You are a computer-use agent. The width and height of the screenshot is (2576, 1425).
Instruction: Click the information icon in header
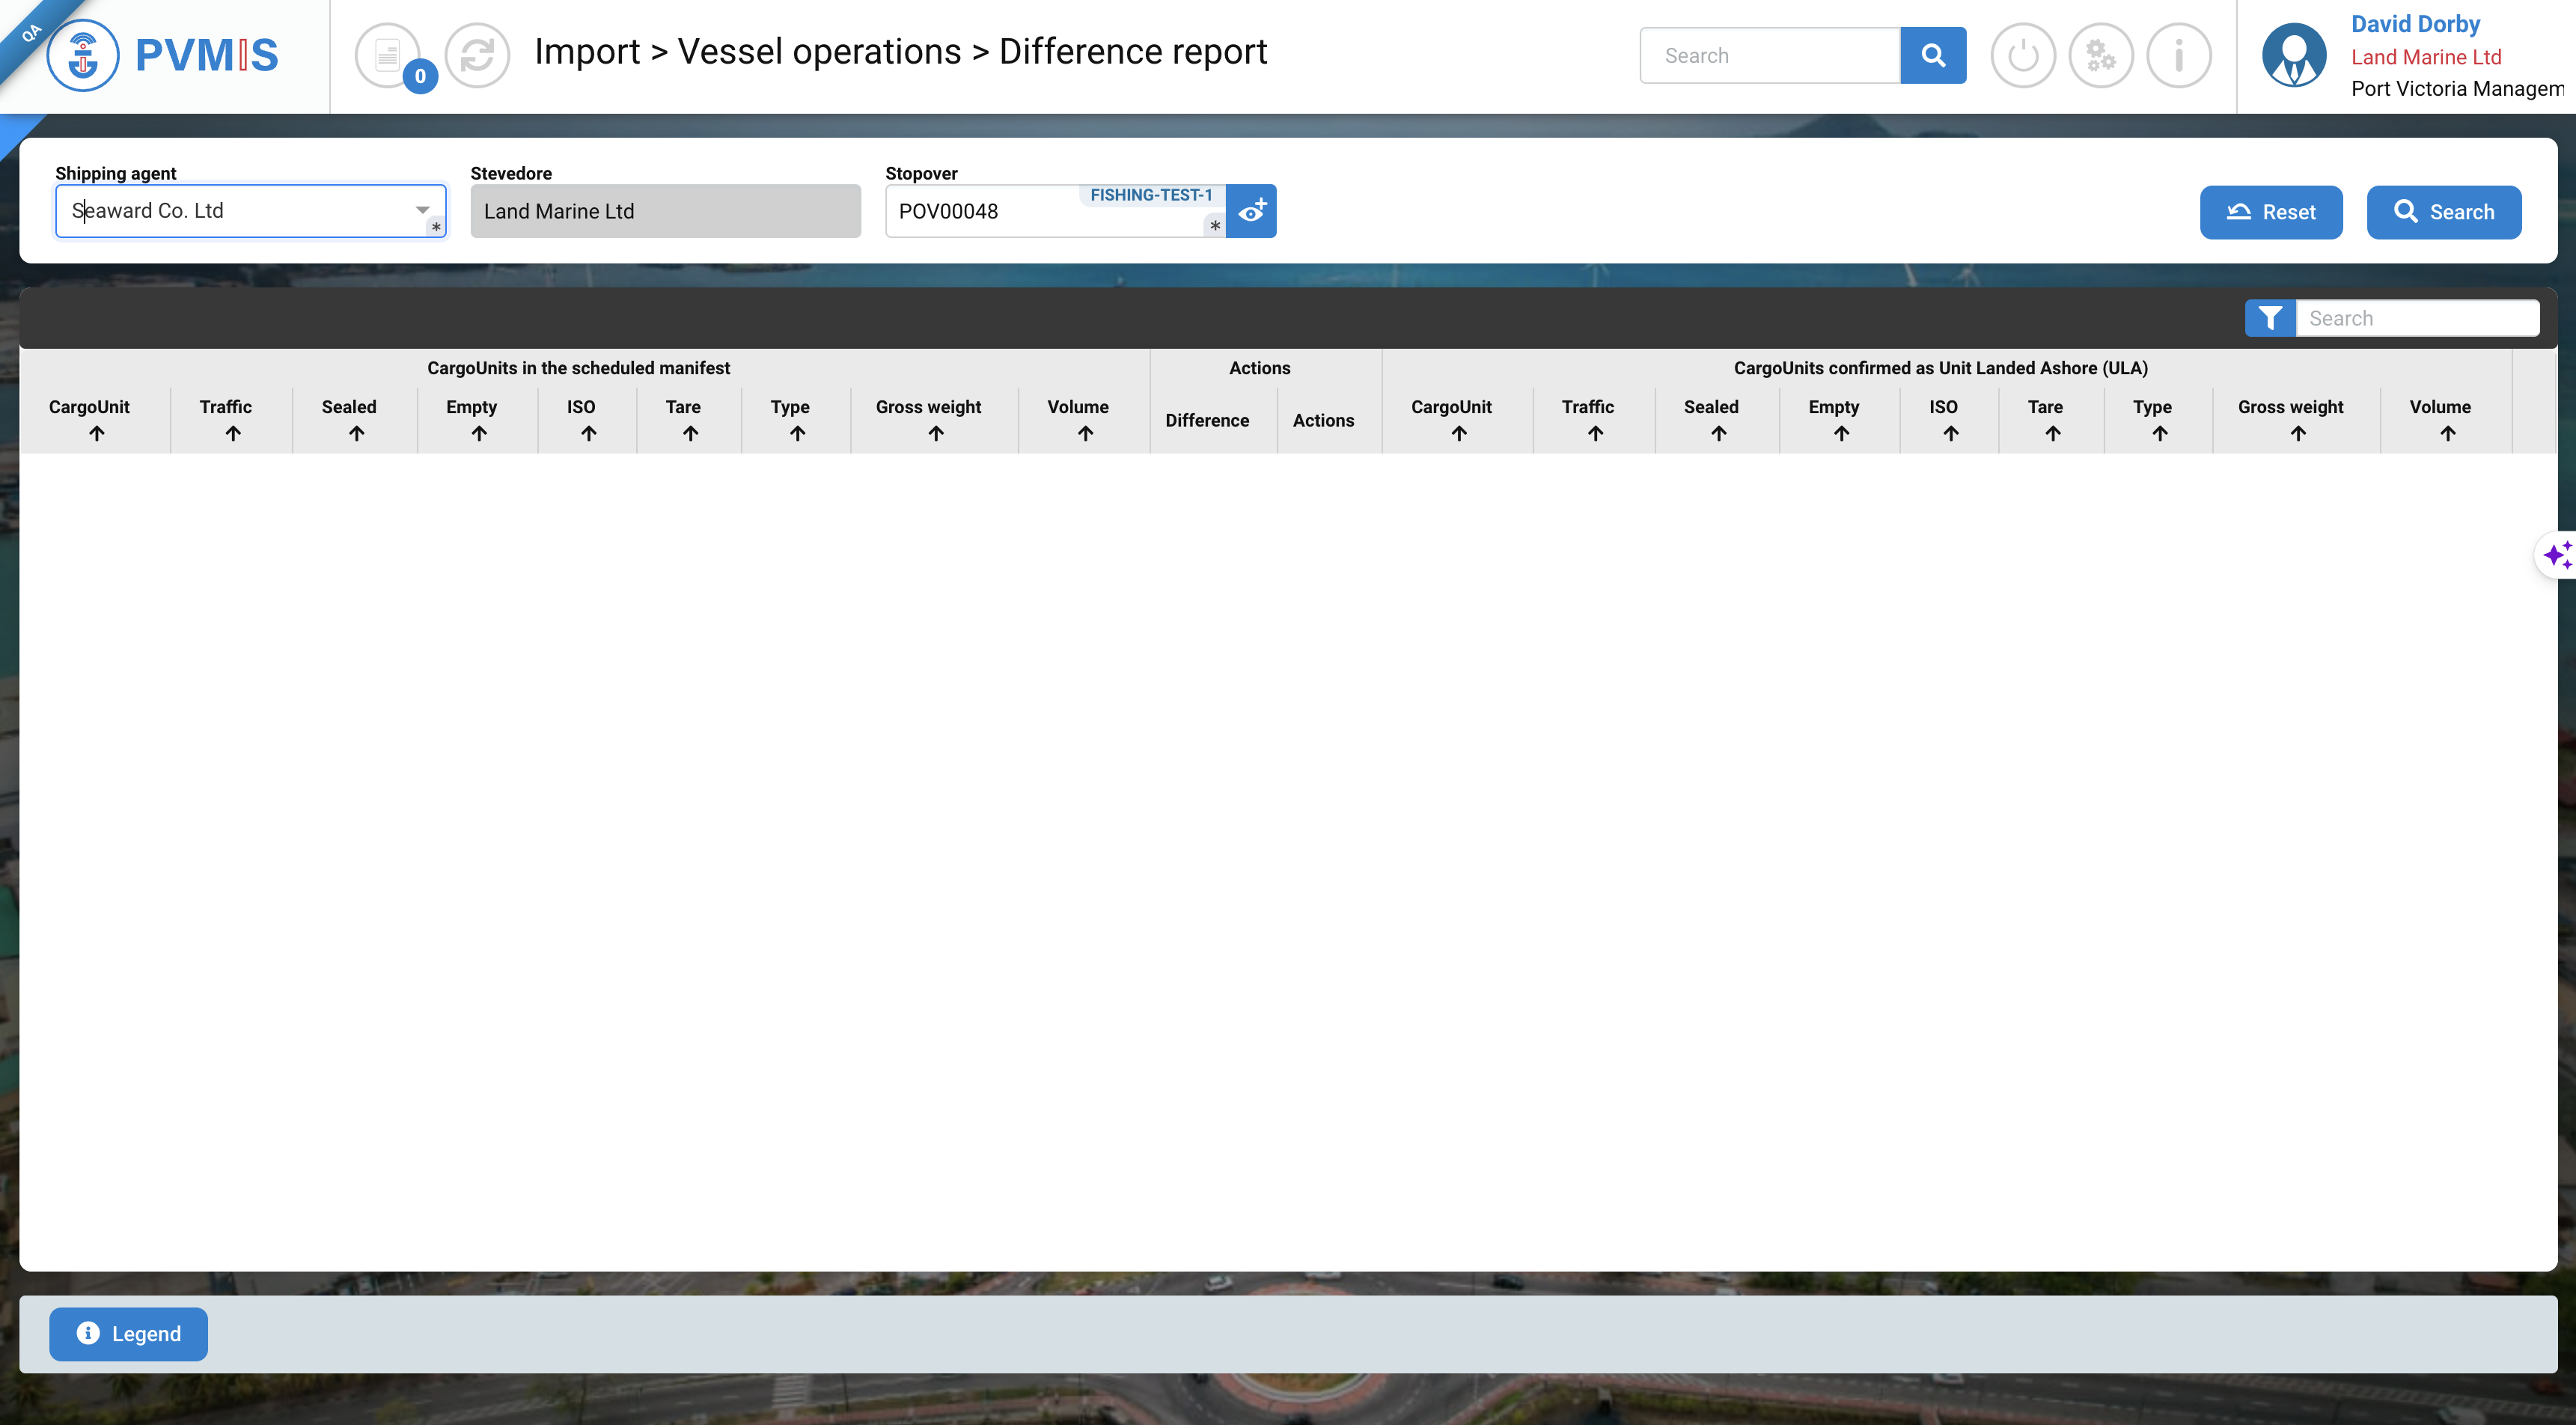tap(2178, 56)
